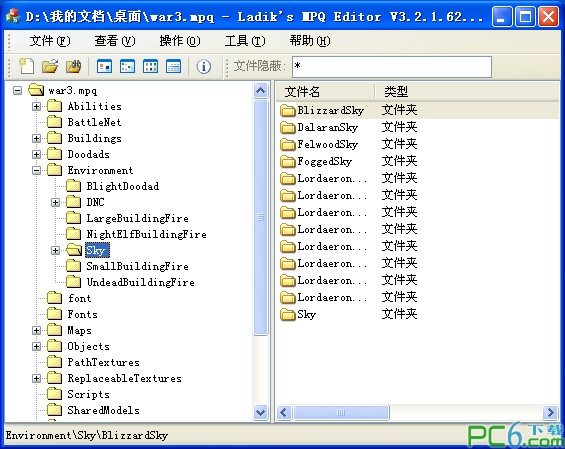Switch to details view mode
The image size is (565, 449).
[174, 66]
